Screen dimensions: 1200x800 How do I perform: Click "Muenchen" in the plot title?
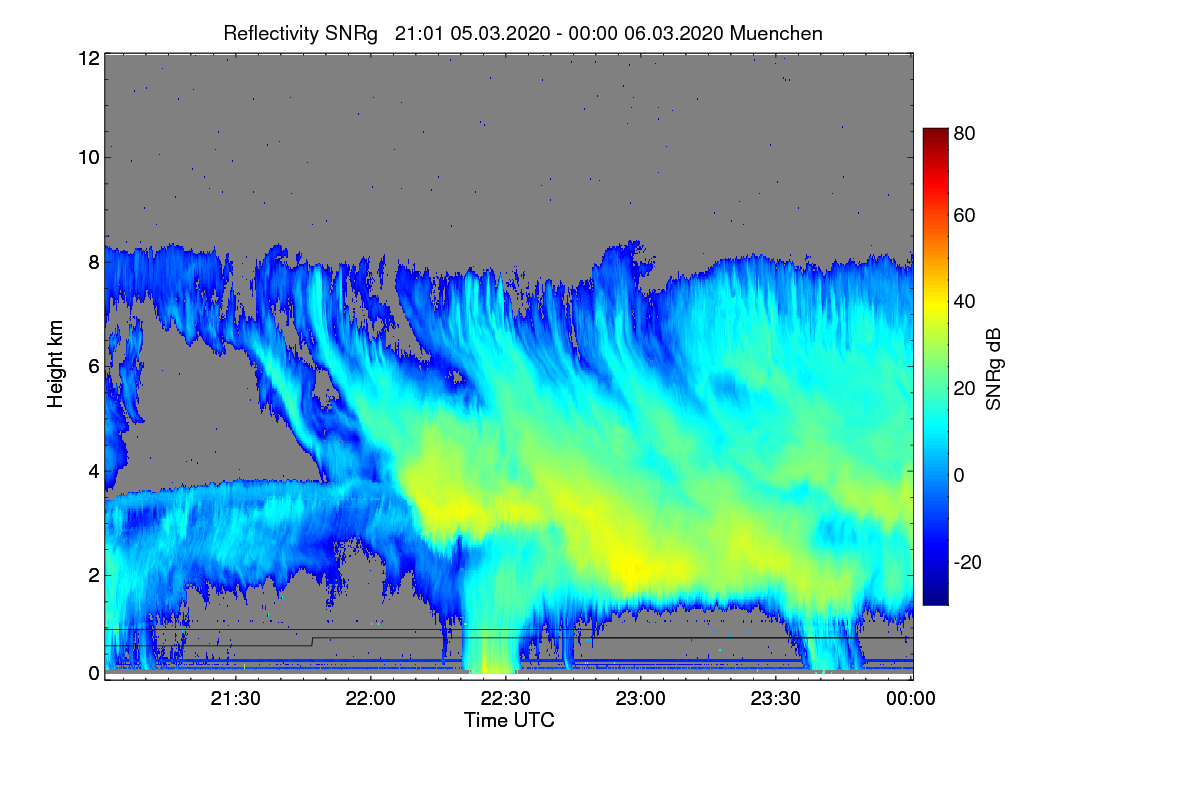[x=776, y=33]
